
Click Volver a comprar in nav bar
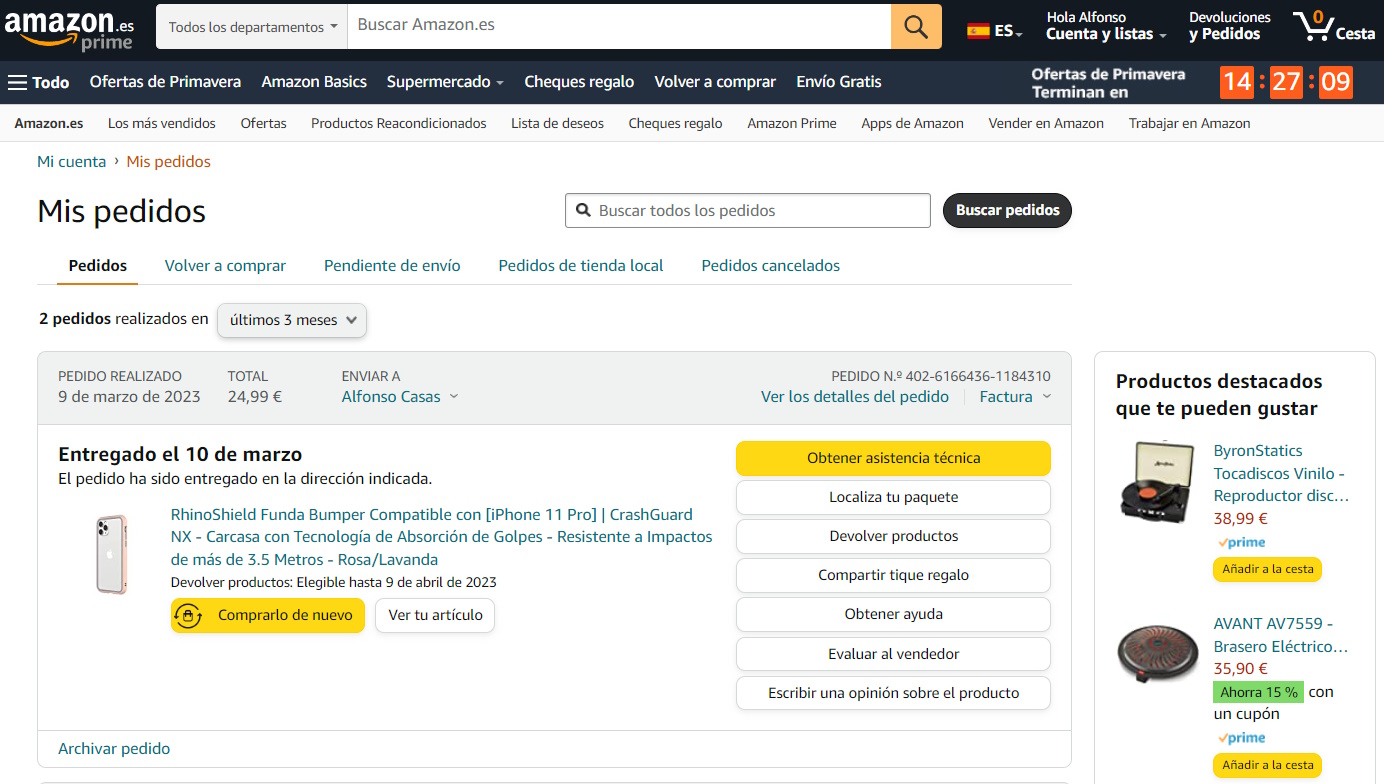coord(715,82)
